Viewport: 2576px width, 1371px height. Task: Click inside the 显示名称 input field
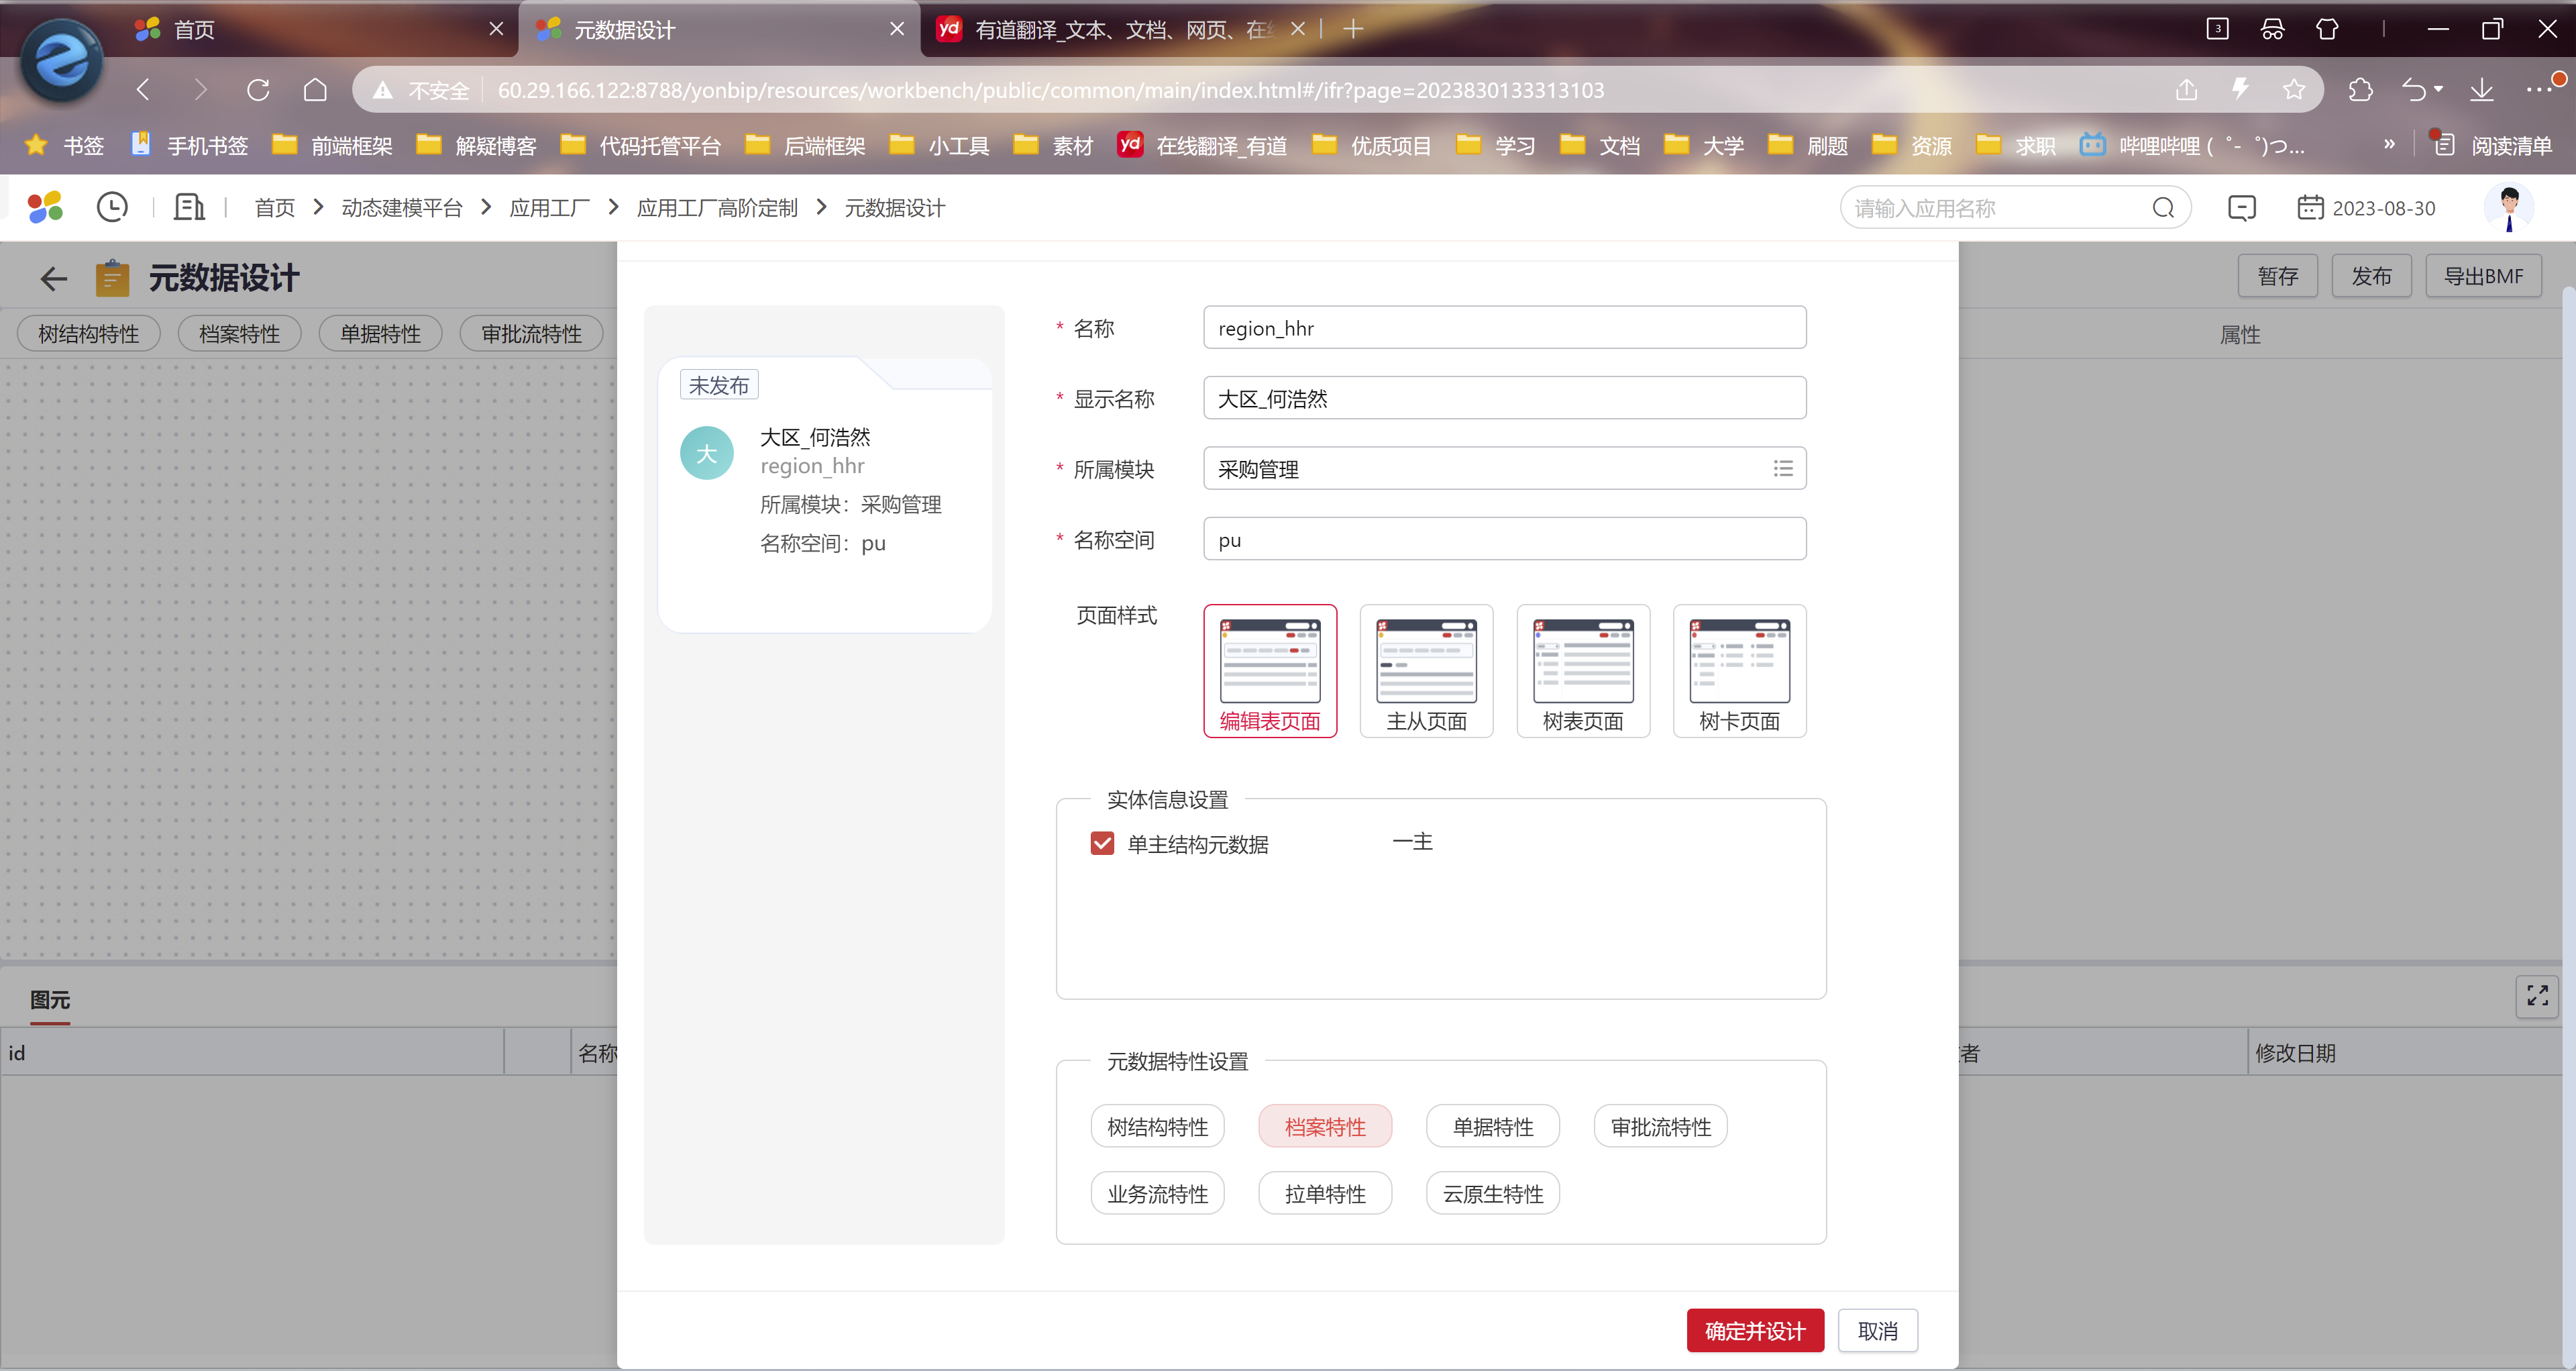(x=1504, y=399)
